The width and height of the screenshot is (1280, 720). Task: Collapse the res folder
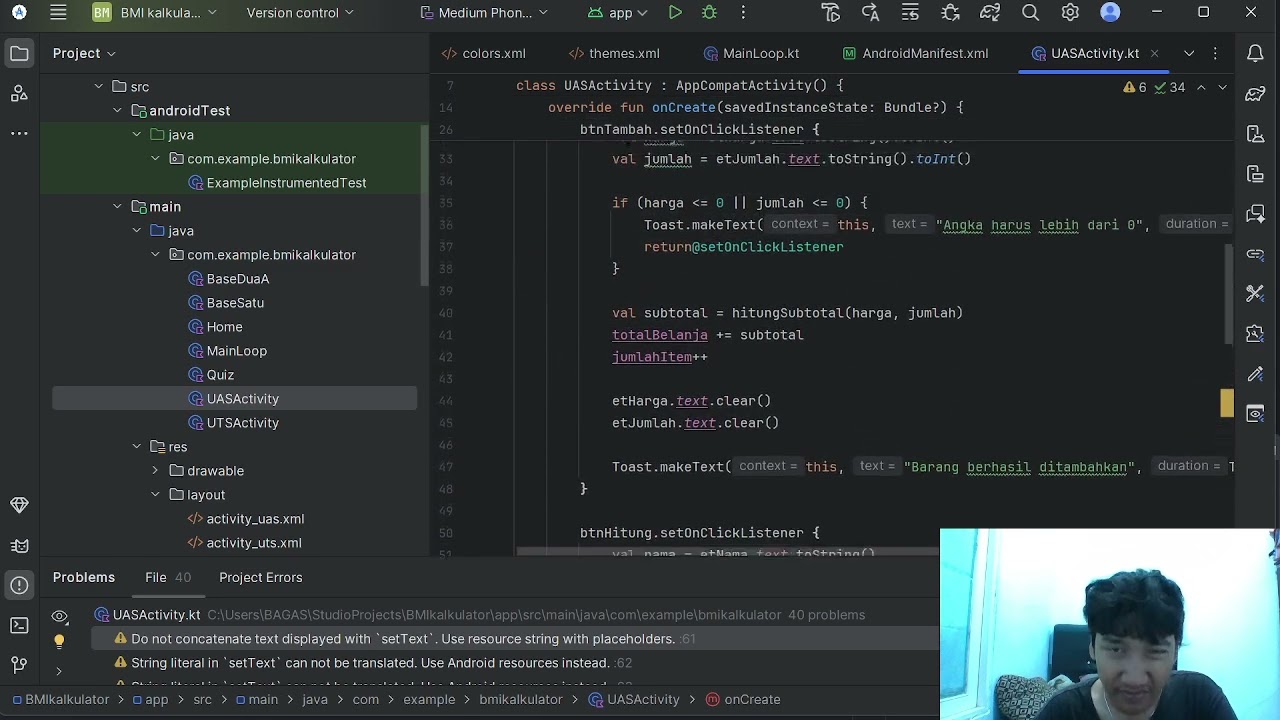coord(136,447)
